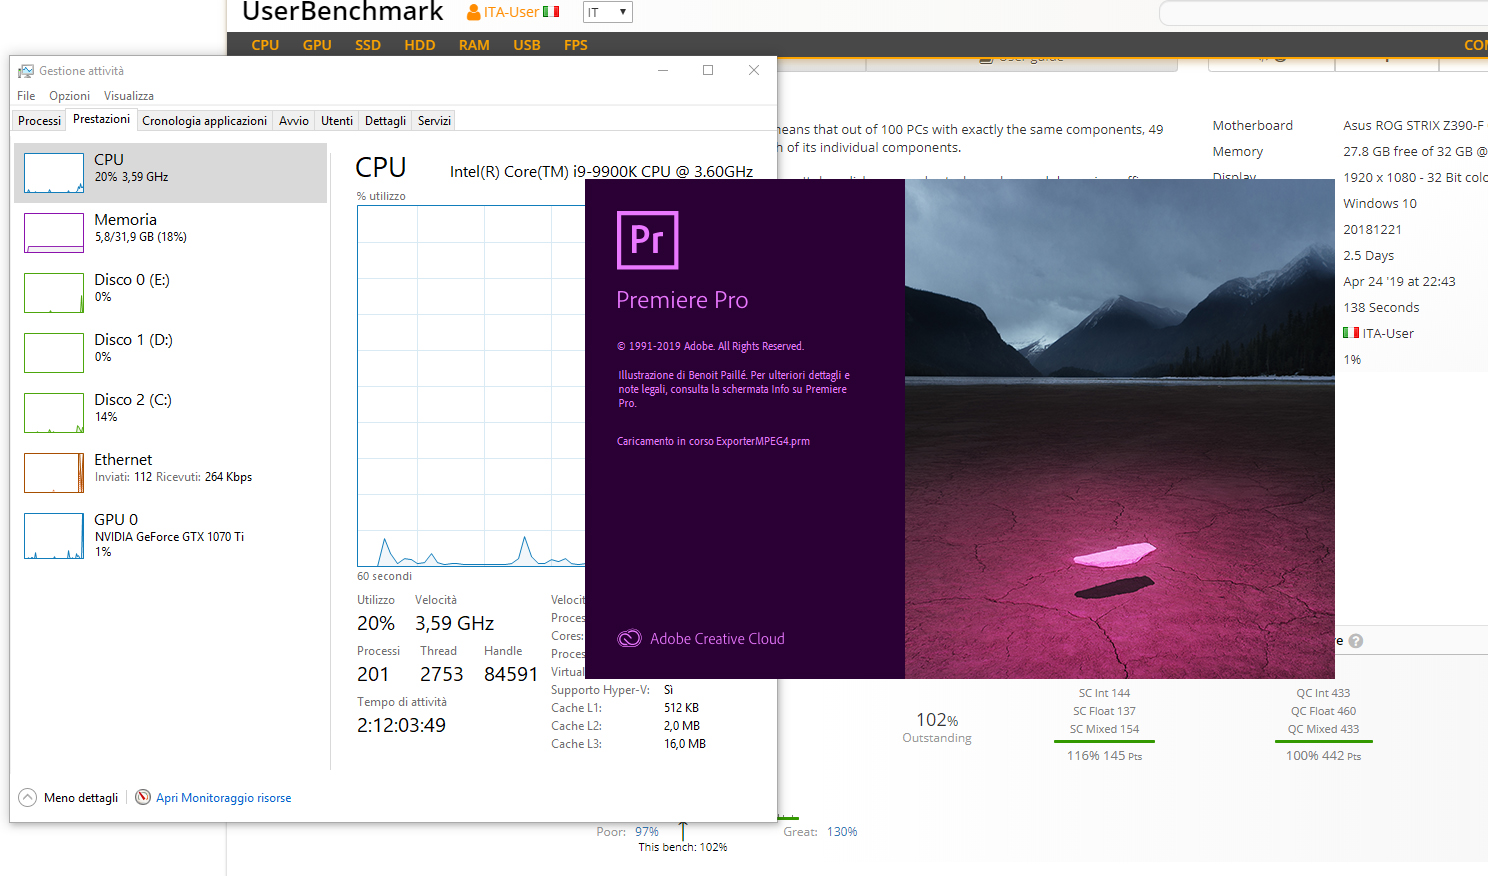Click the UserBenchmark site title
Image resolution: width=1488 pixels, height=876 pixels.
343,12
